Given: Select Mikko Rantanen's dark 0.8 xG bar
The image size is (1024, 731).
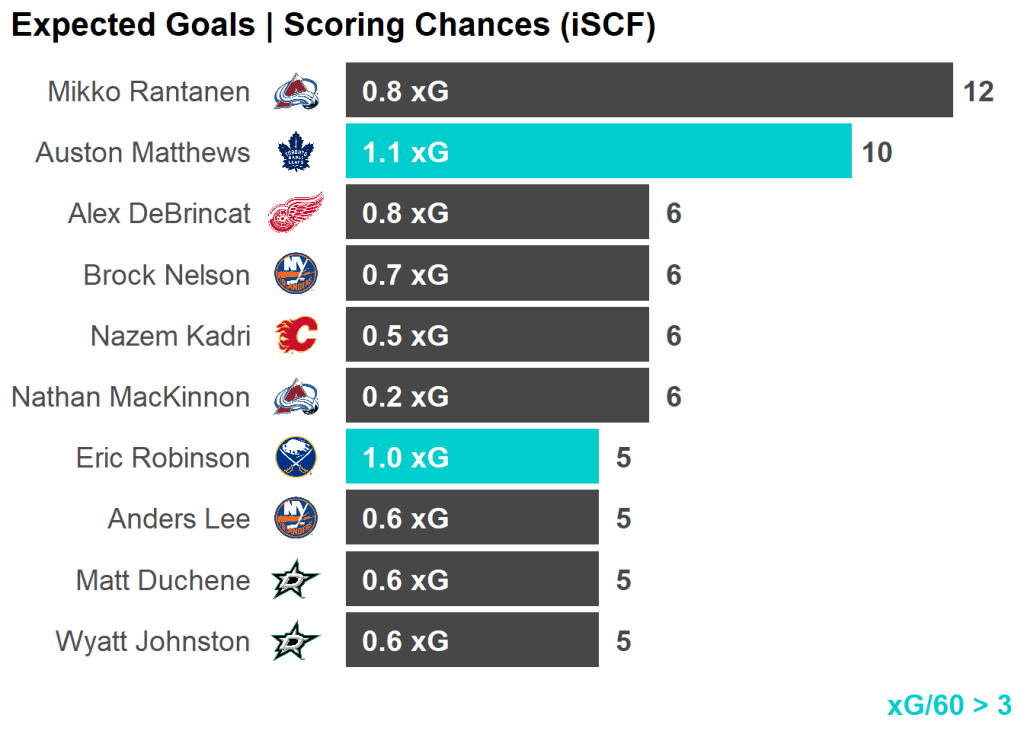Looking at the screenshot, I should click(x=649, y=91).
